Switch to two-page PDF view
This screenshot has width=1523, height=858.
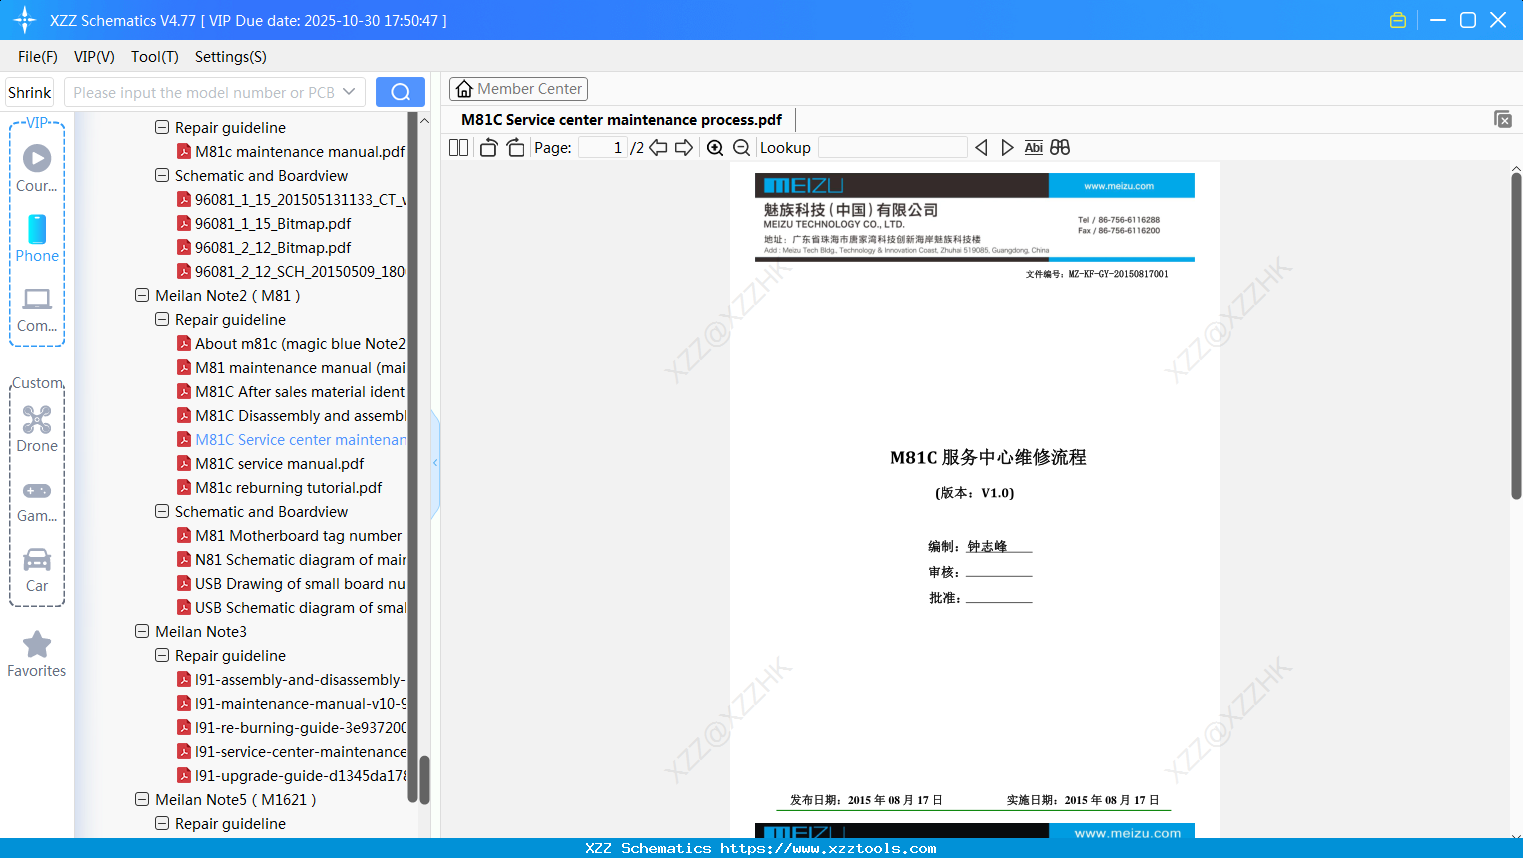[x=458, y=146]
